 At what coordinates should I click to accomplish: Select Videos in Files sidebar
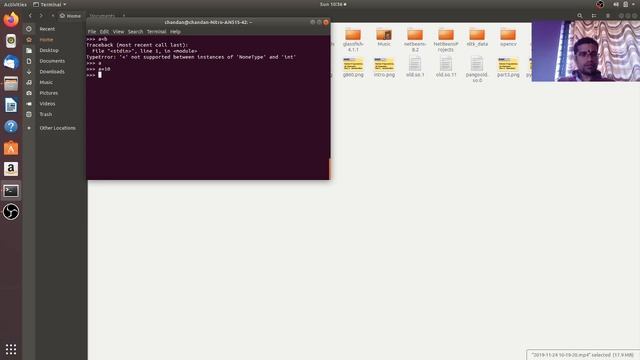[47, 104]
